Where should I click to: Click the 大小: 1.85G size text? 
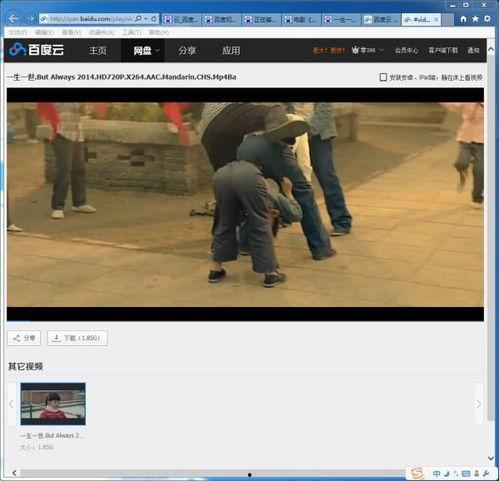coord(37,447)
